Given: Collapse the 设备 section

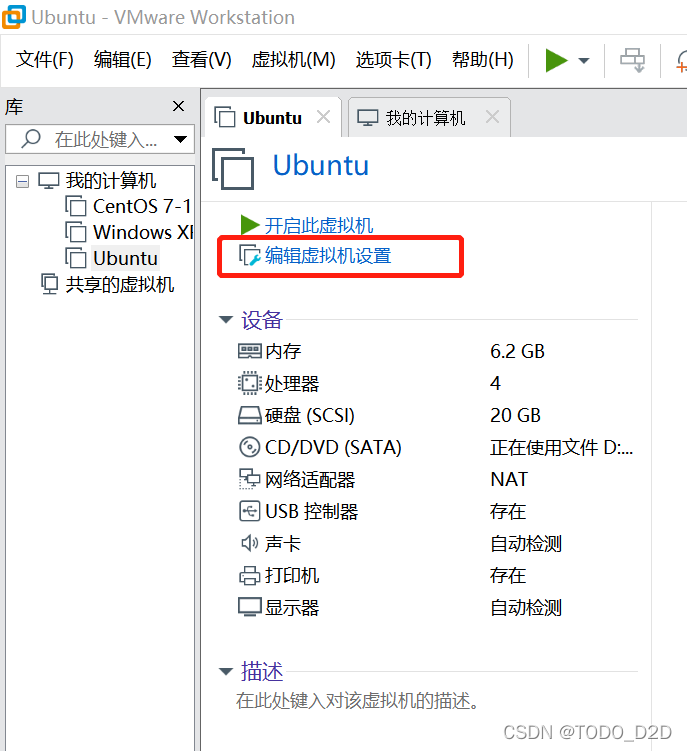Looking at the screenshot, I should 226,319.
